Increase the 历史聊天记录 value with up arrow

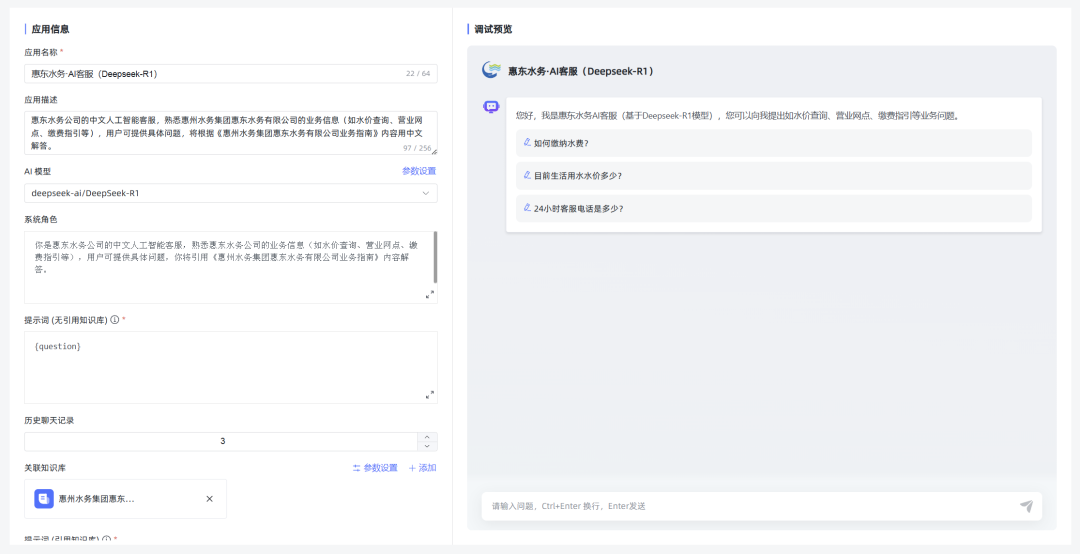coord(428,437)
